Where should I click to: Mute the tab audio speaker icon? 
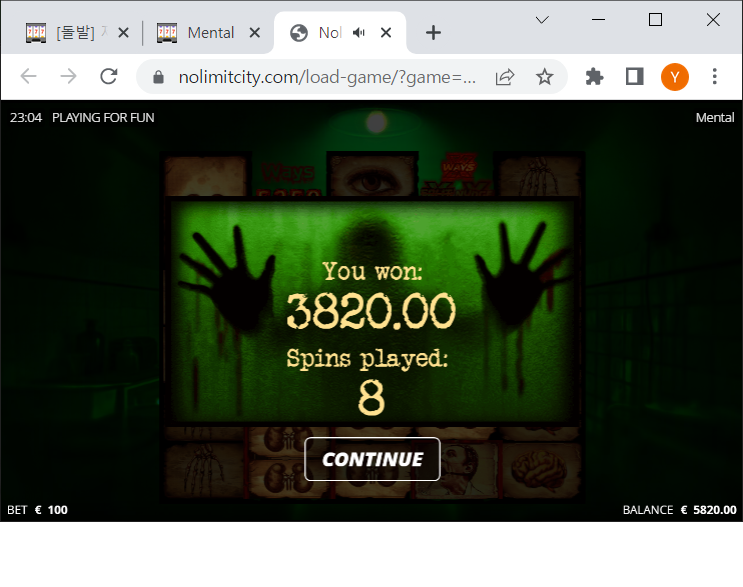[359, 32]
